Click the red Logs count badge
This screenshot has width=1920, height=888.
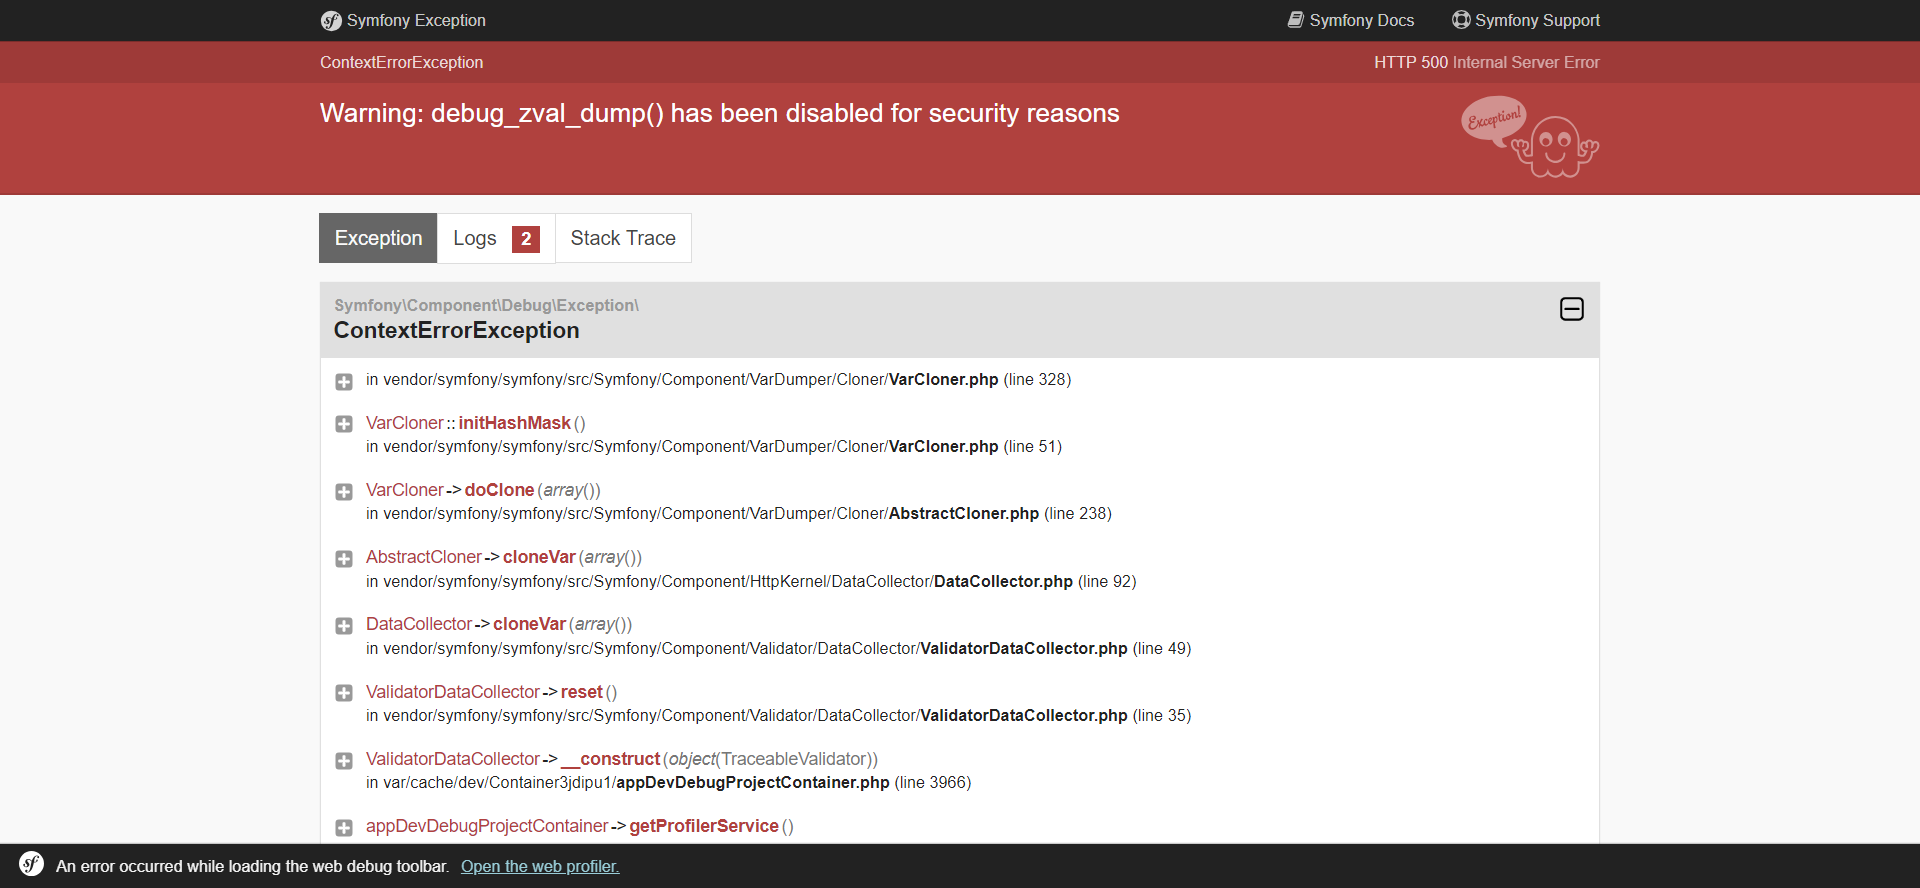525,239
